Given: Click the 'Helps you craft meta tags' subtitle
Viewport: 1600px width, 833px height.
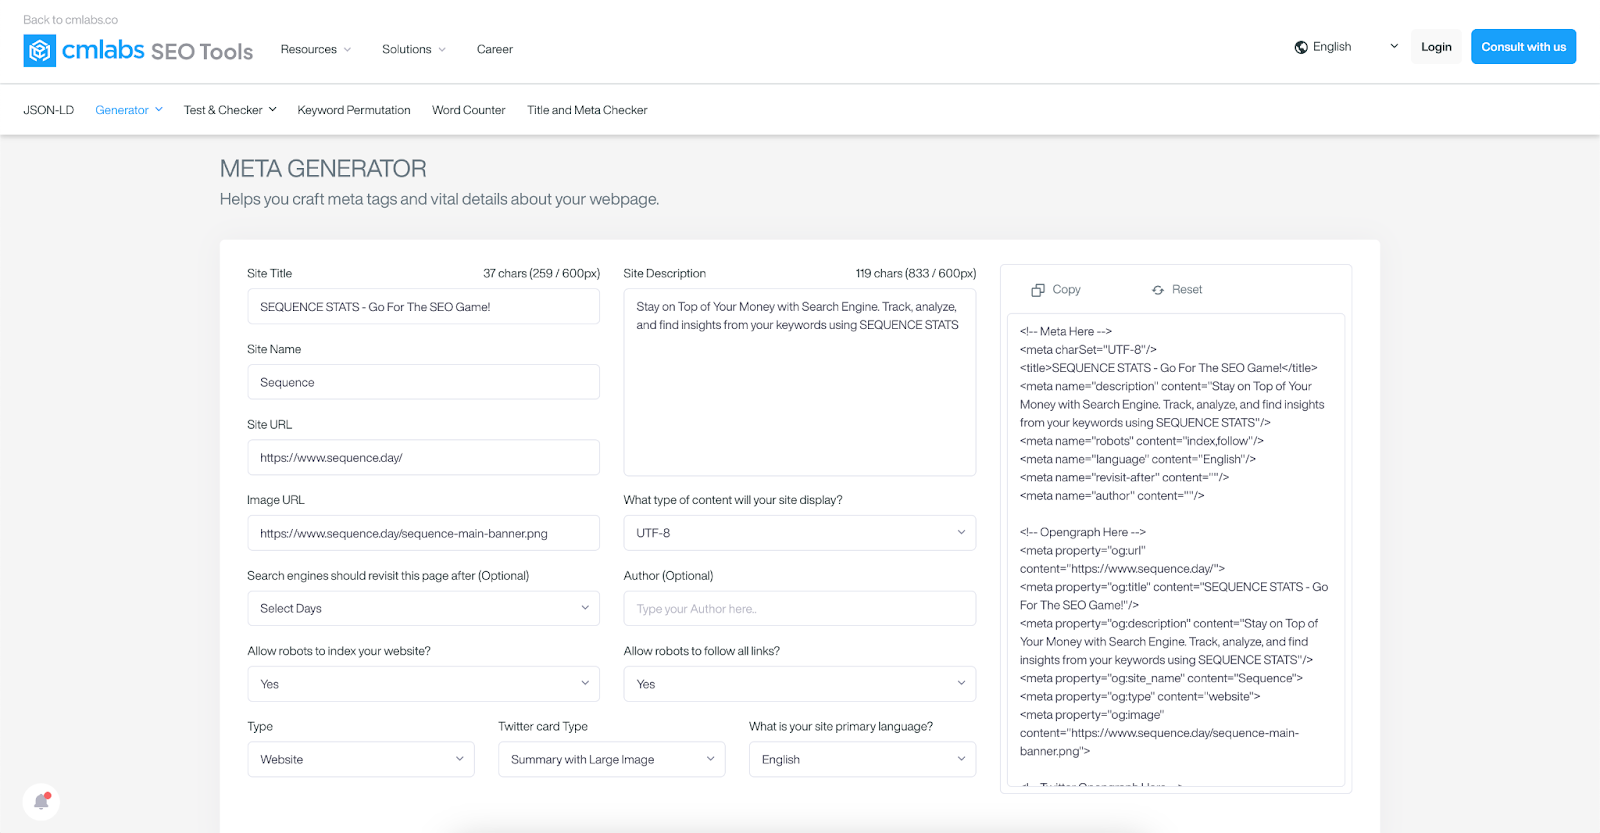Looking at the screenshot, I should (439, 199).
